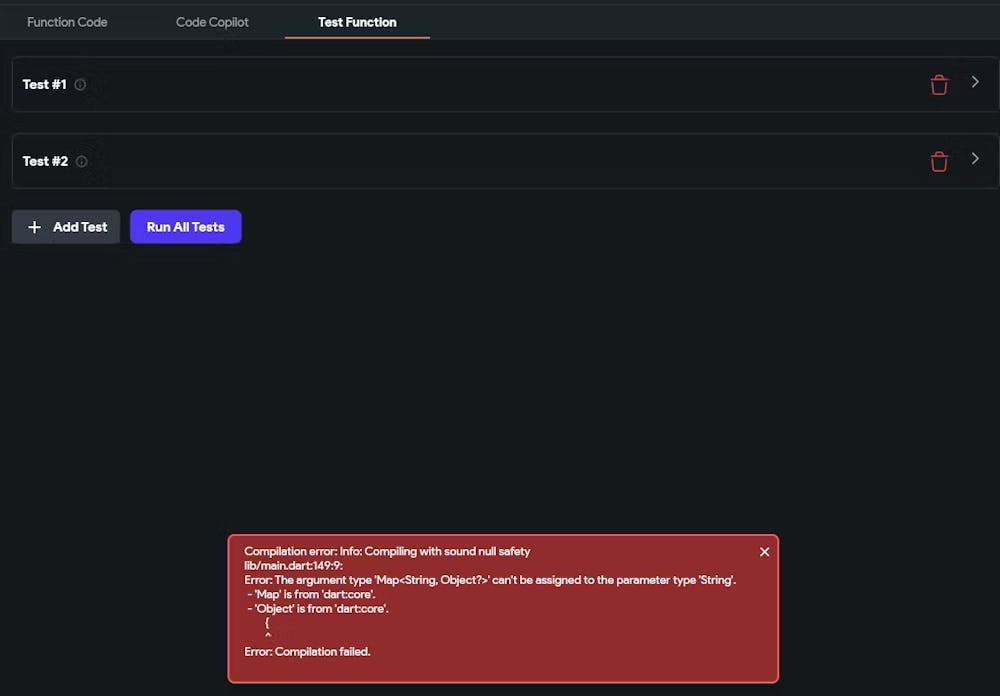Click the 'Compiling with sound null safety' line
The width and height of the screenshot is (1000, 696).
pyautogui.click(x=387, y=551)
